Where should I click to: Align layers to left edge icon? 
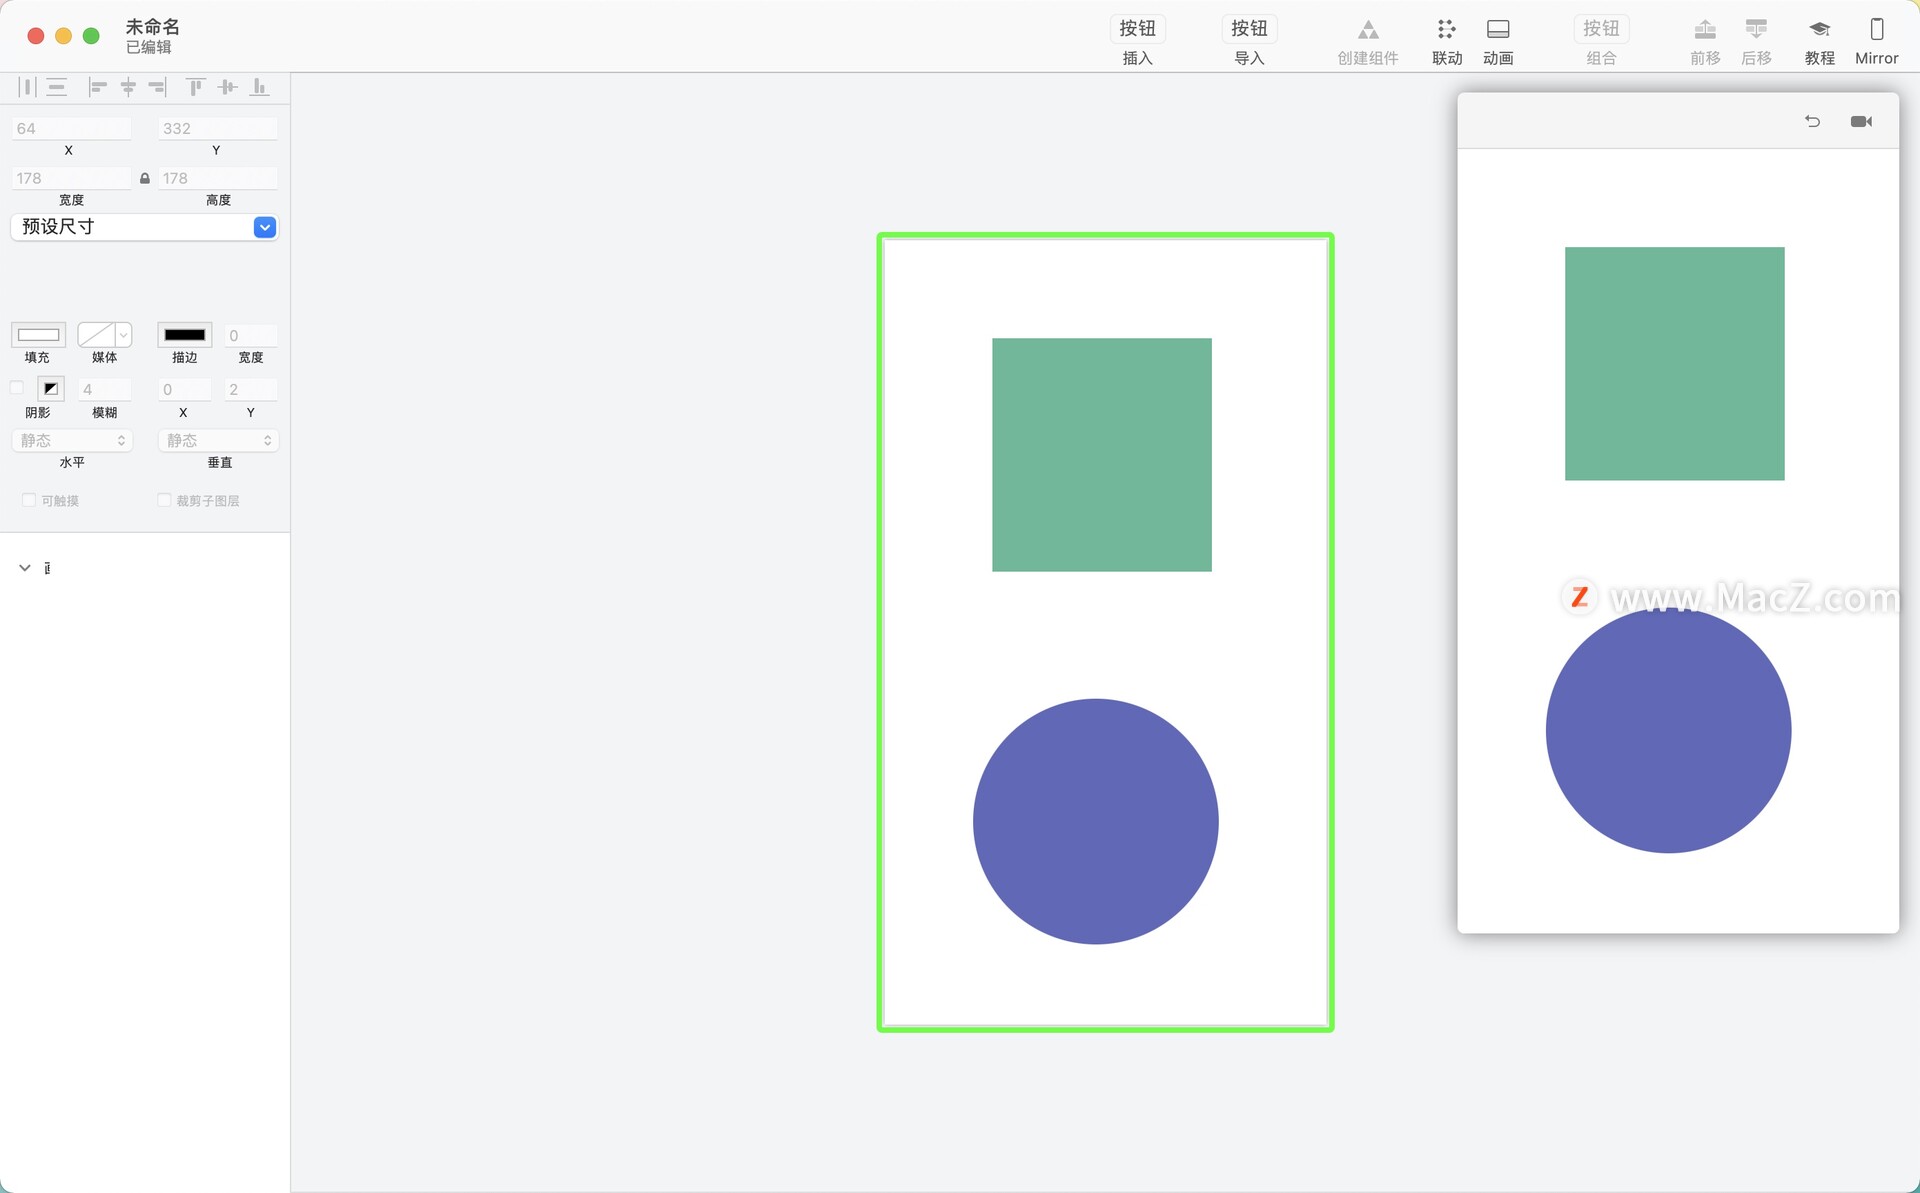point(97,87)
